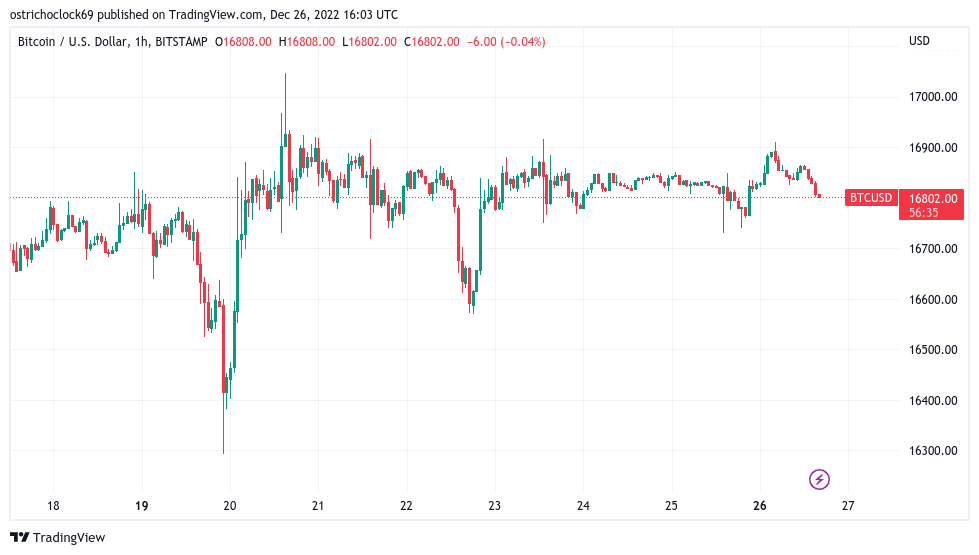Image resolution: width=979 pixels, height=555 pixels.
Task: Click the 1h timeframe label in header
Action: point(142,42)
